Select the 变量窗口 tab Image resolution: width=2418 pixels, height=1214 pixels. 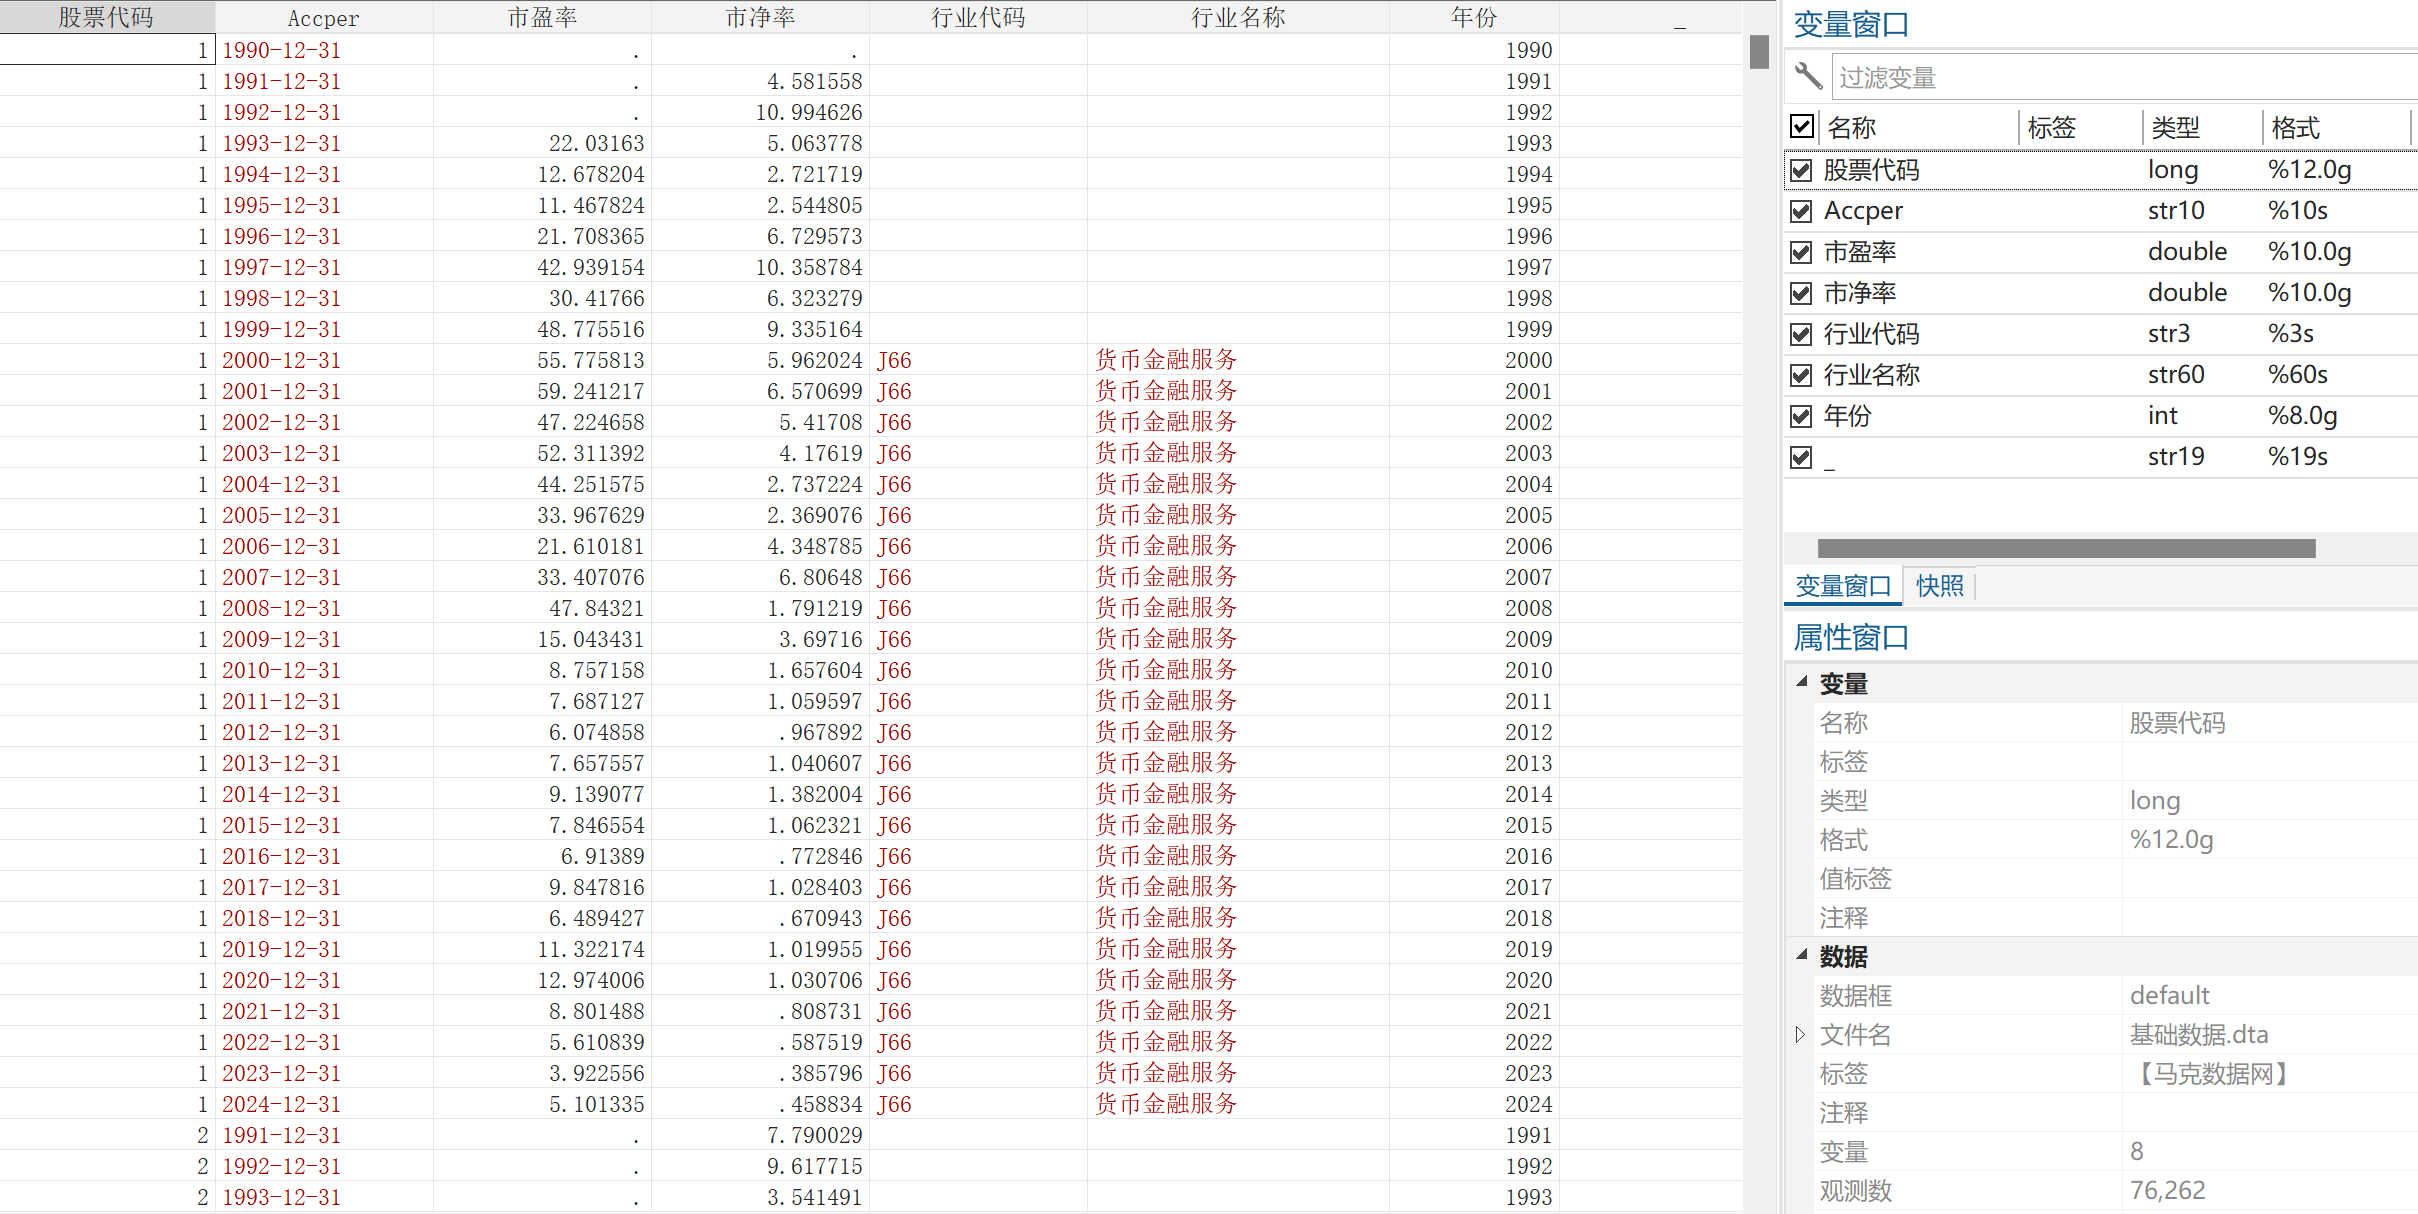tap(1842, 586)
